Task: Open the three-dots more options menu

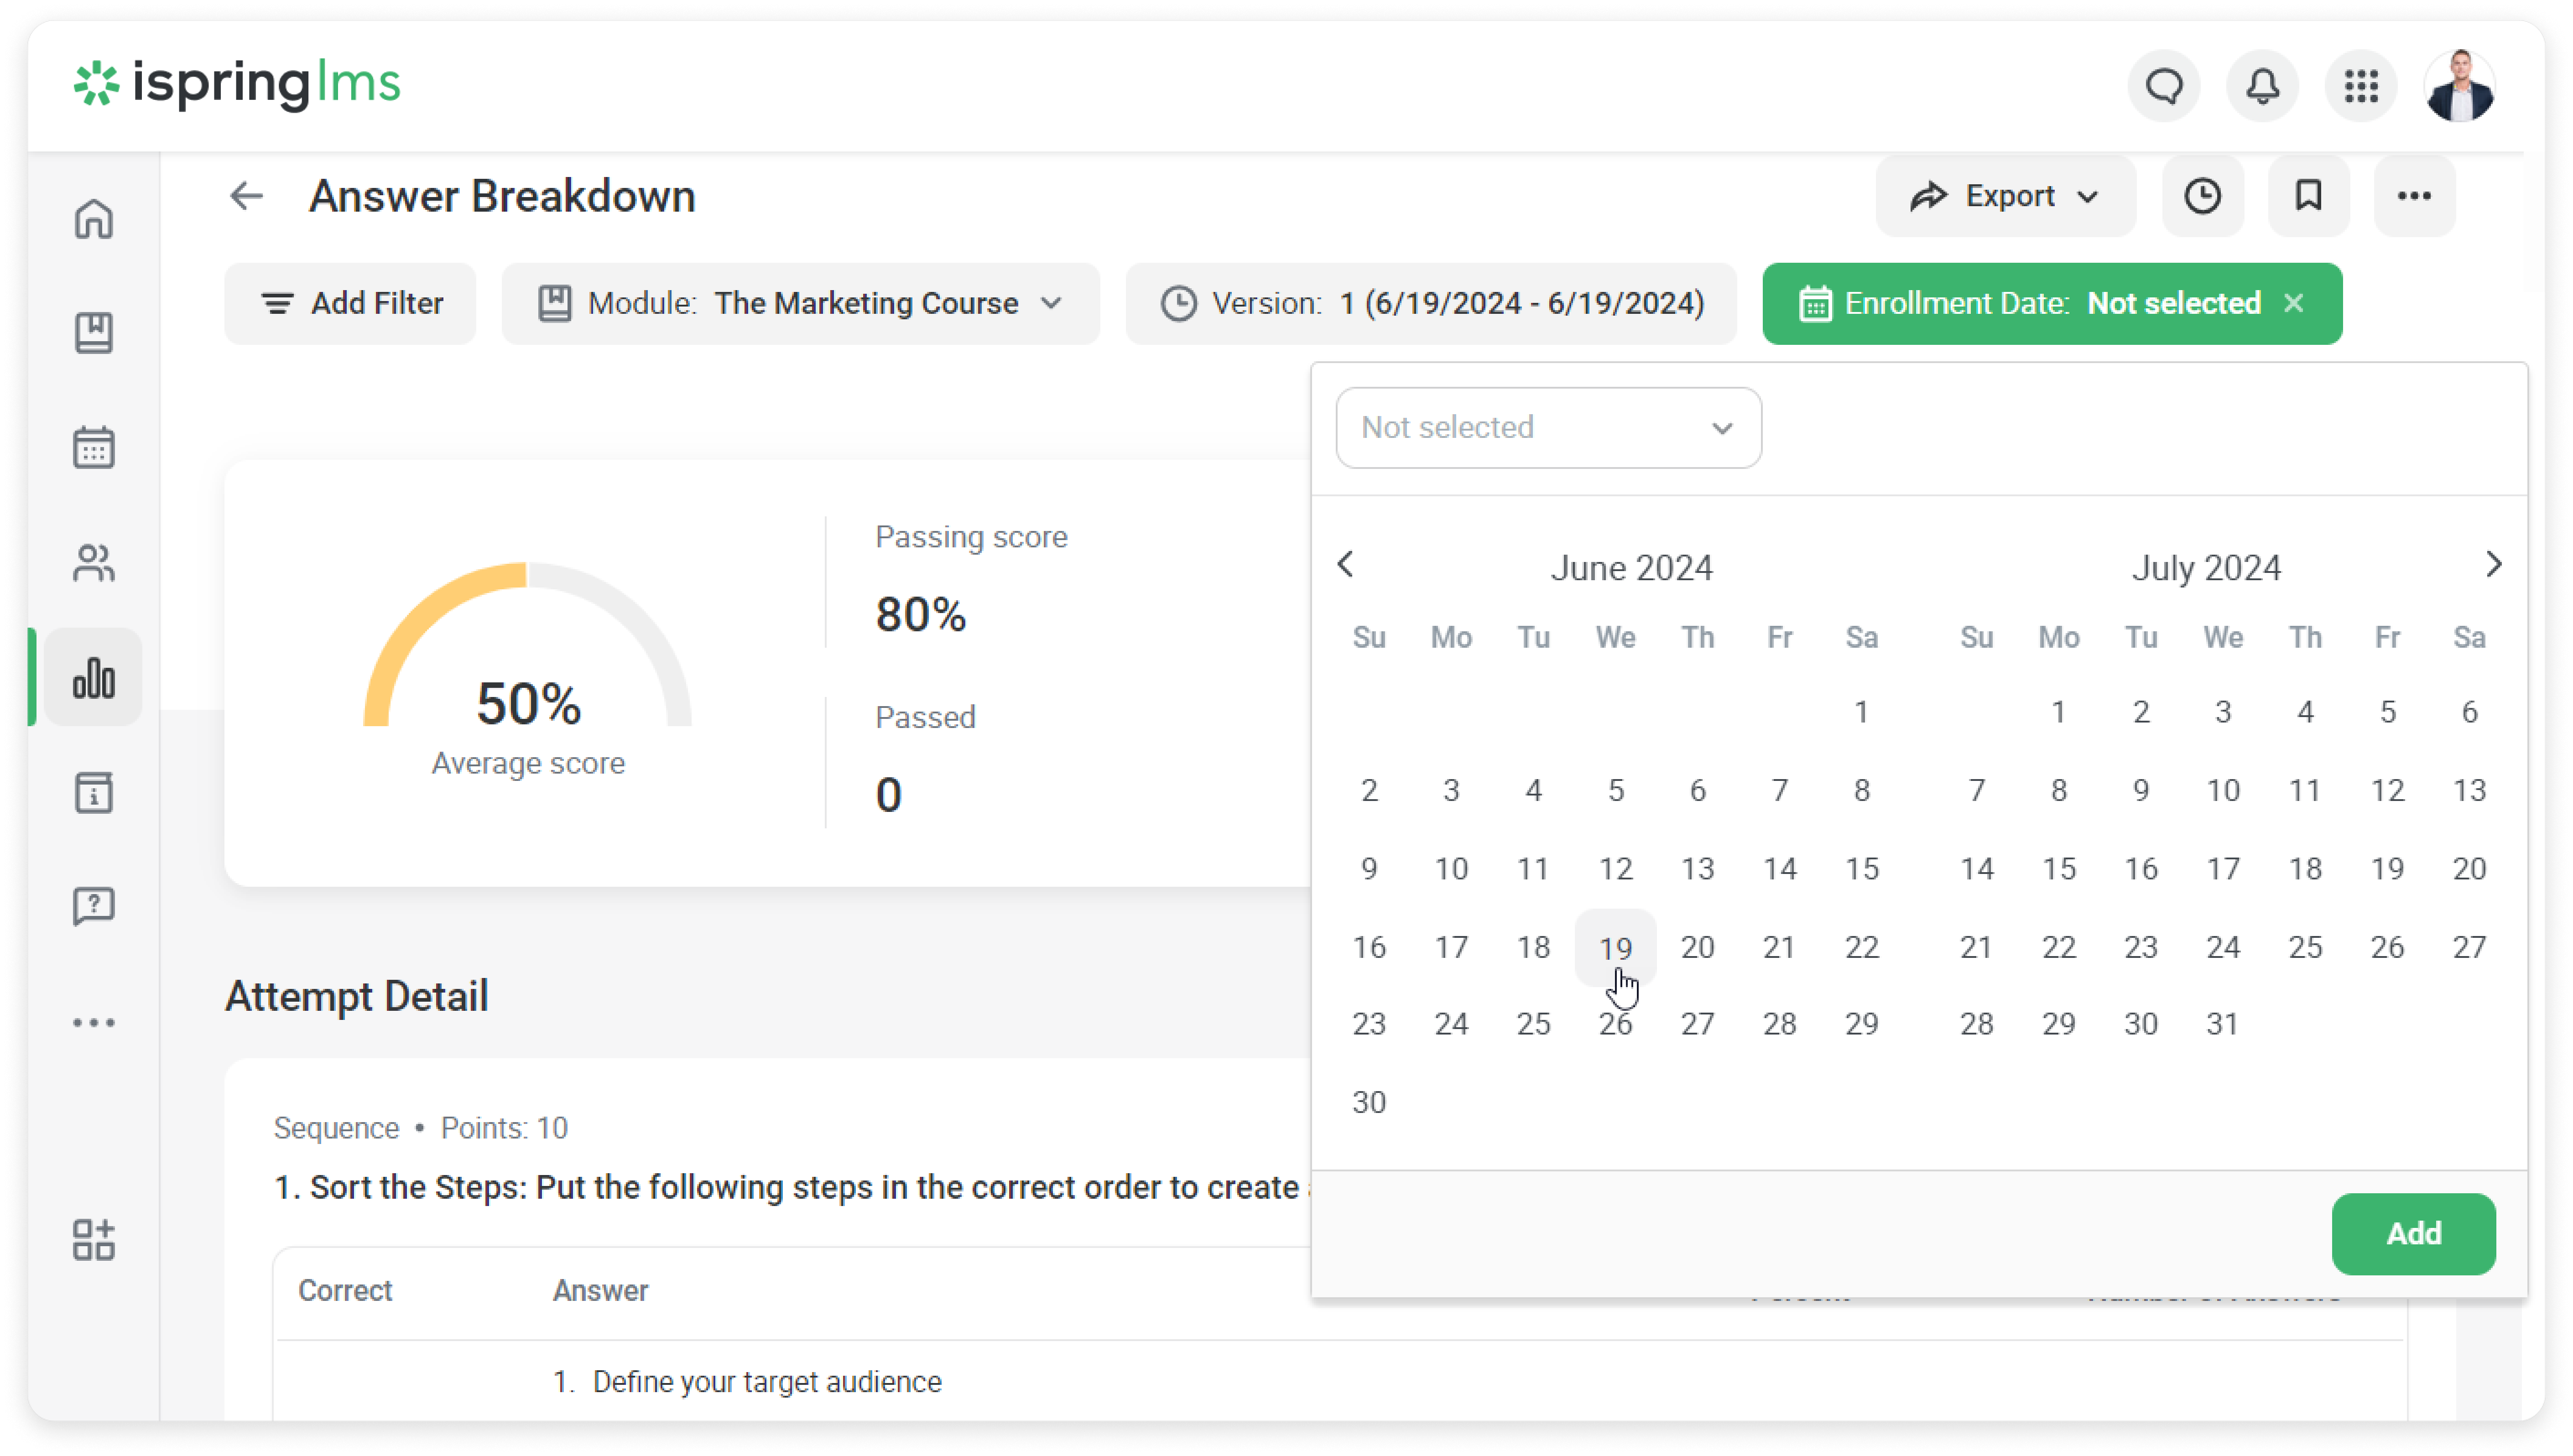Action: coord(2414,196)
